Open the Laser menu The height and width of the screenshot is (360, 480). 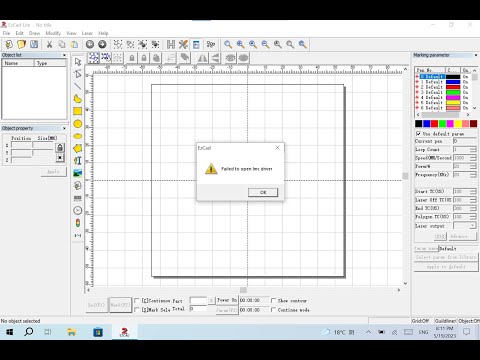[87, 33]
